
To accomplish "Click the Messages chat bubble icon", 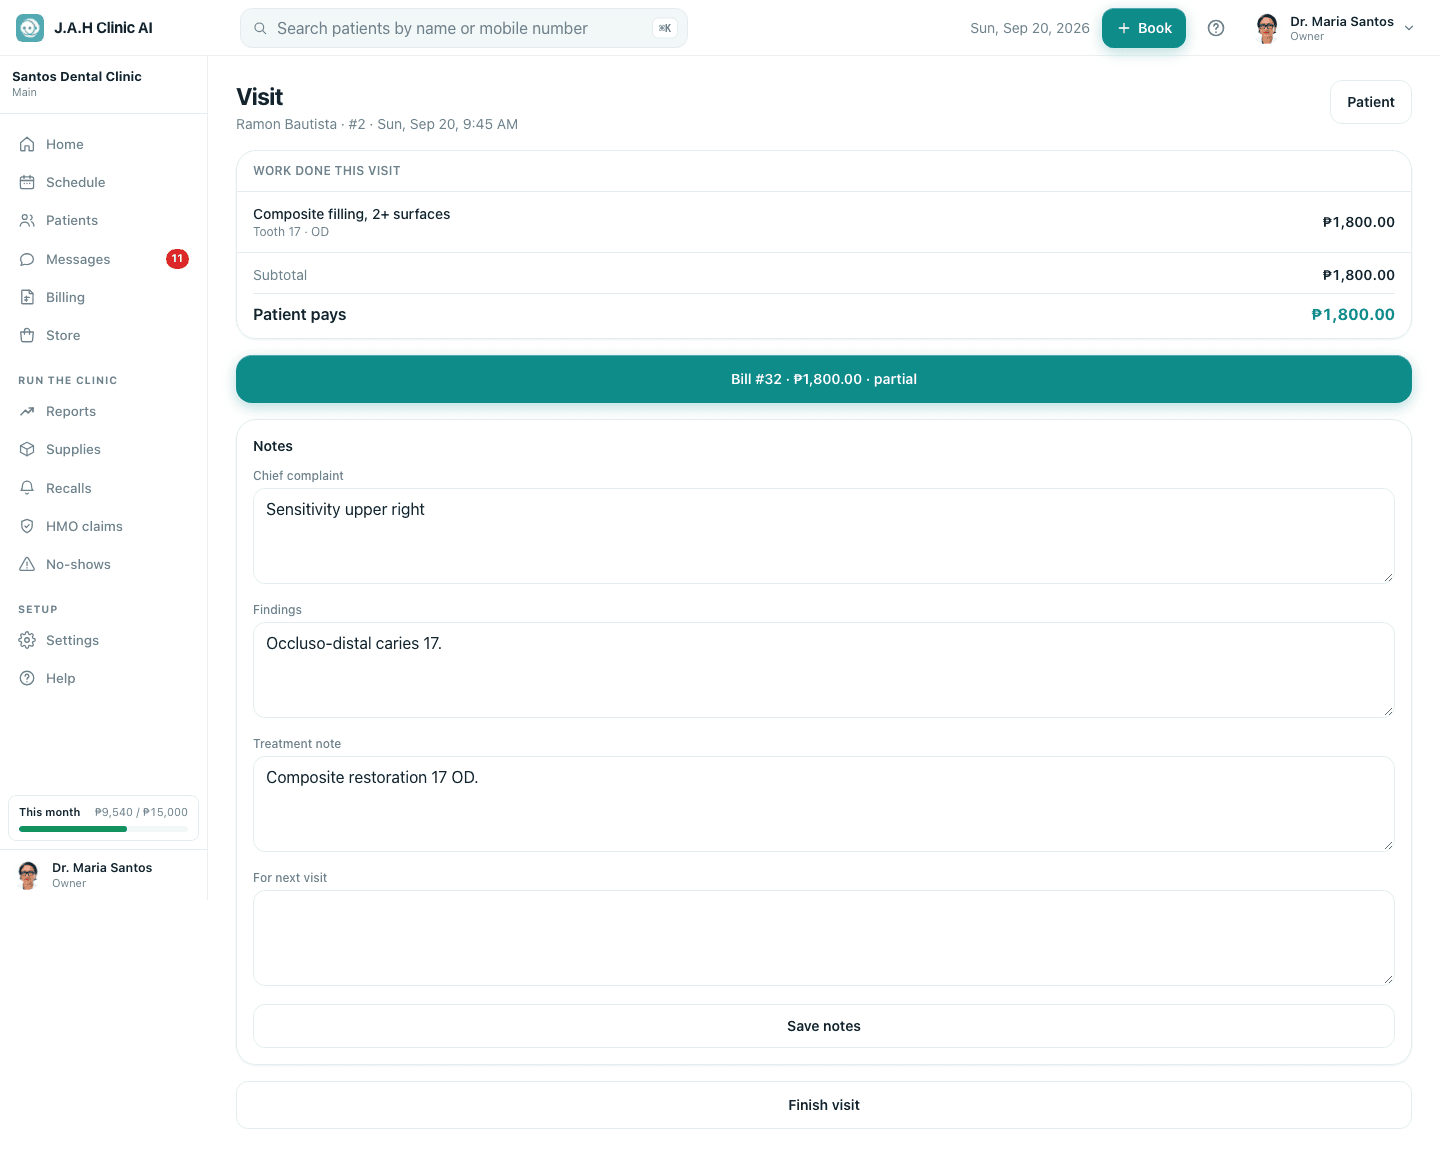I will pyautogui.click(x=27, y=259).
